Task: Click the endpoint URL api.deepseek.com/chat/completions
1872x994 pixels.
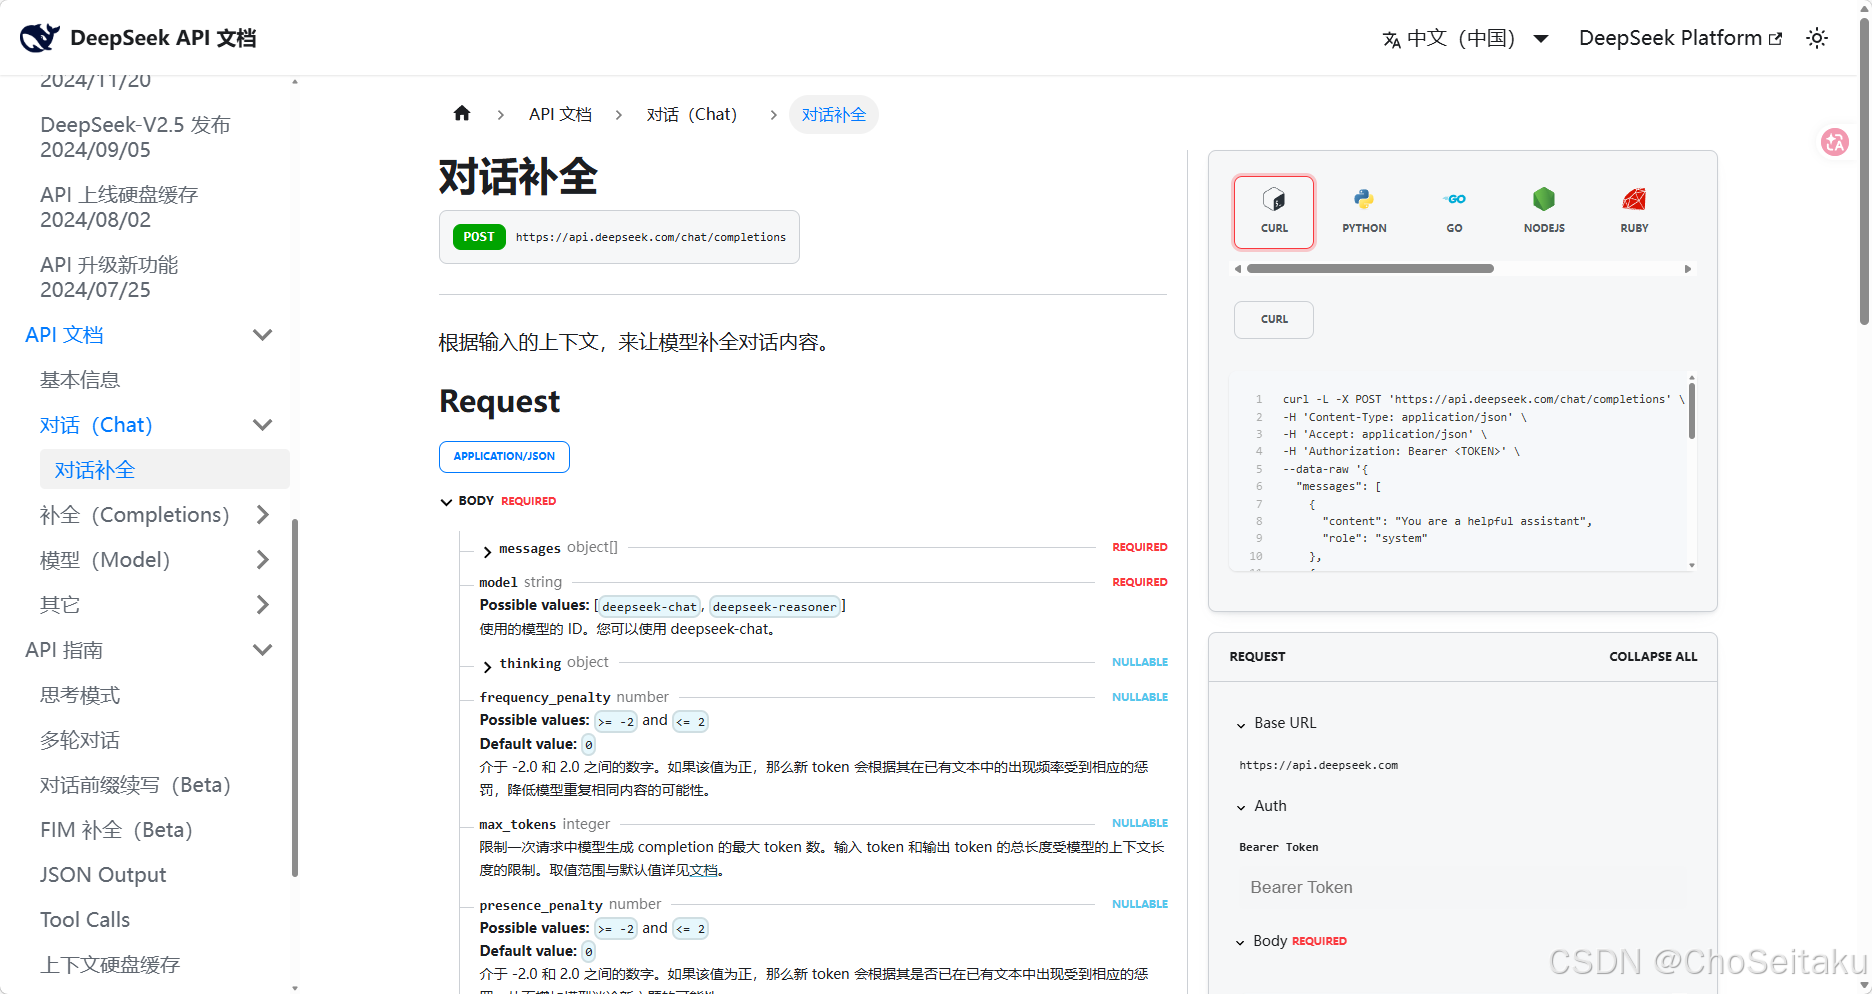Action: point(651,237)
